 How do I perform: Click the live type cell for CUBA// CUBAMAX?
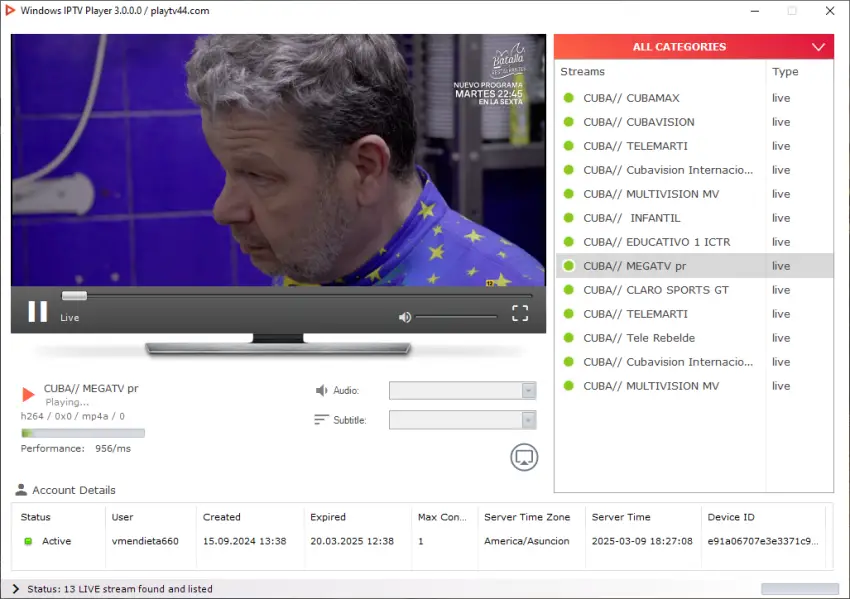(x=781, y=98)
